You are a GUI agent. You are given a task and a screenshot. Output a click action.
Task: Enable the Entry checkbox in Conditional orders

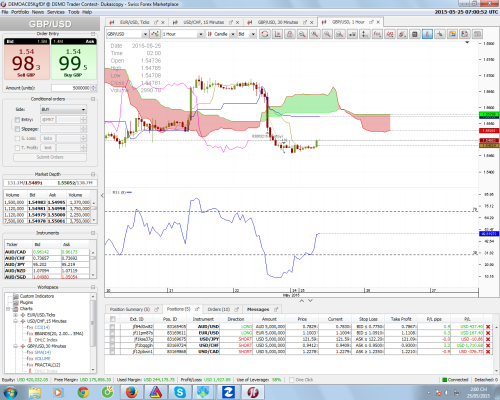coord(17,120)
